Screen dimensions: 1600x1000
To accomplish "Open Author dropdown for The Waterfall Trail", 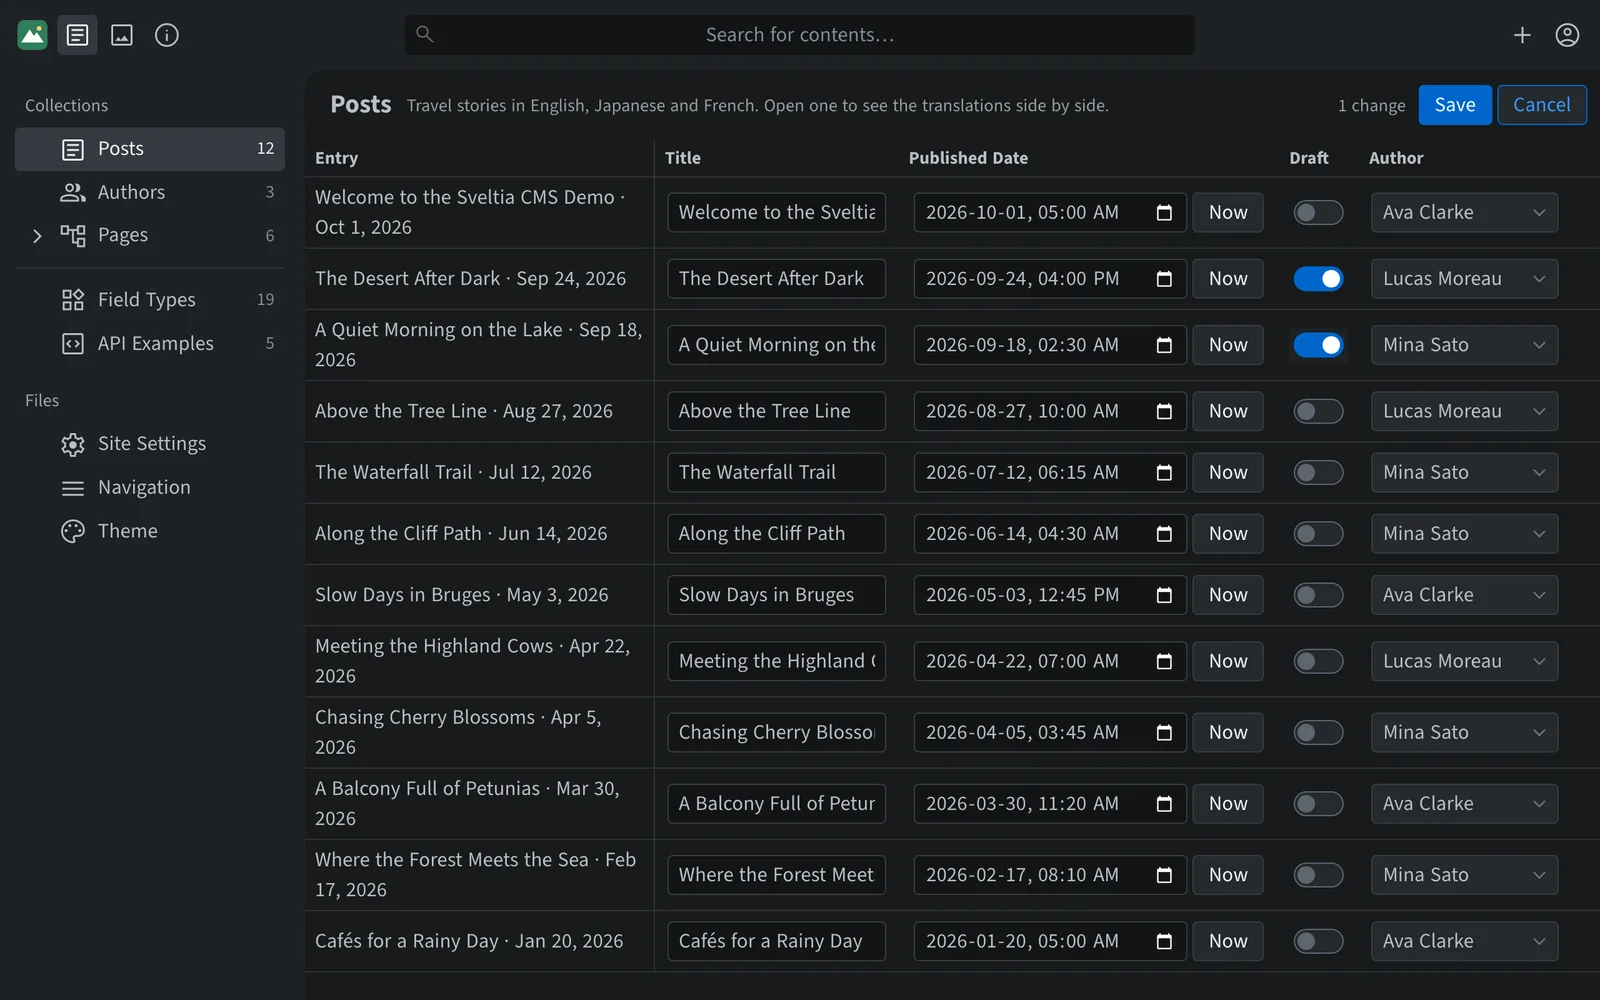I will coord(1464,473).
